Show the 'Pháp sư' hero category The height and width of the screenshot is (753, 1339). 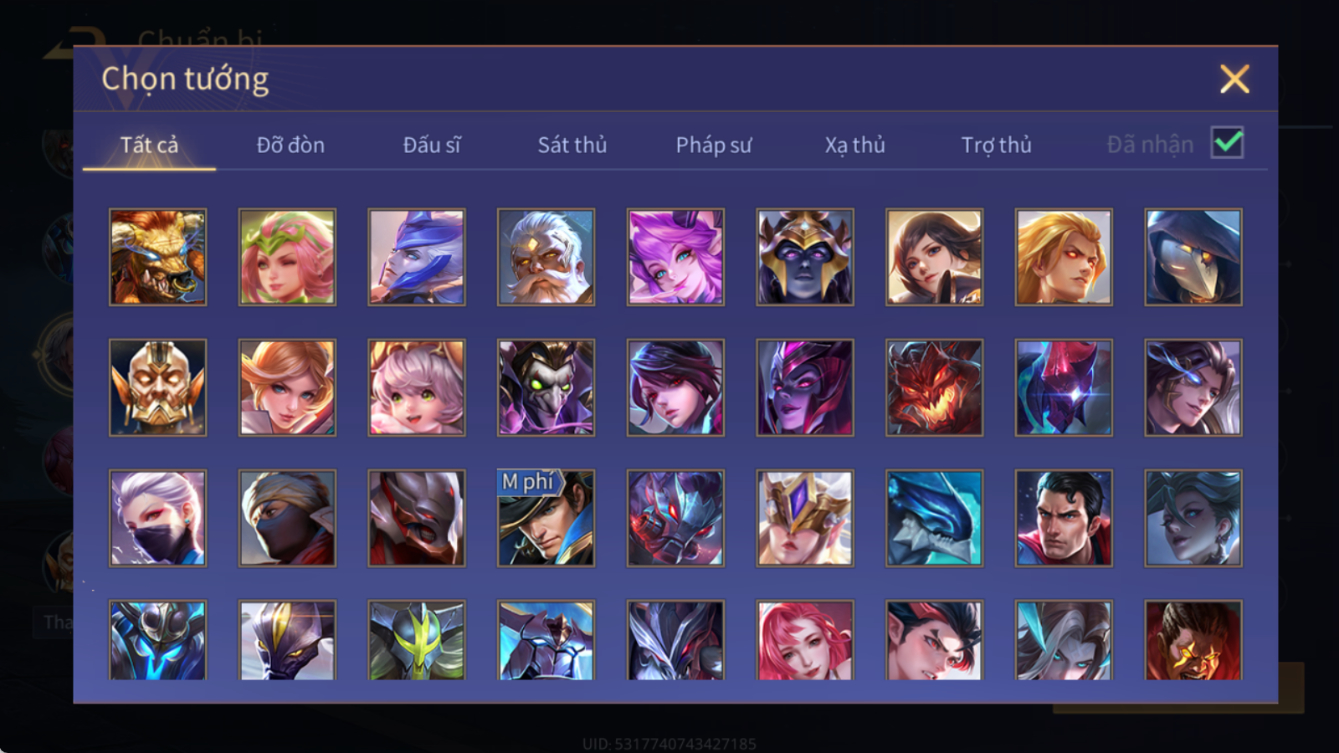click(714, 145)
